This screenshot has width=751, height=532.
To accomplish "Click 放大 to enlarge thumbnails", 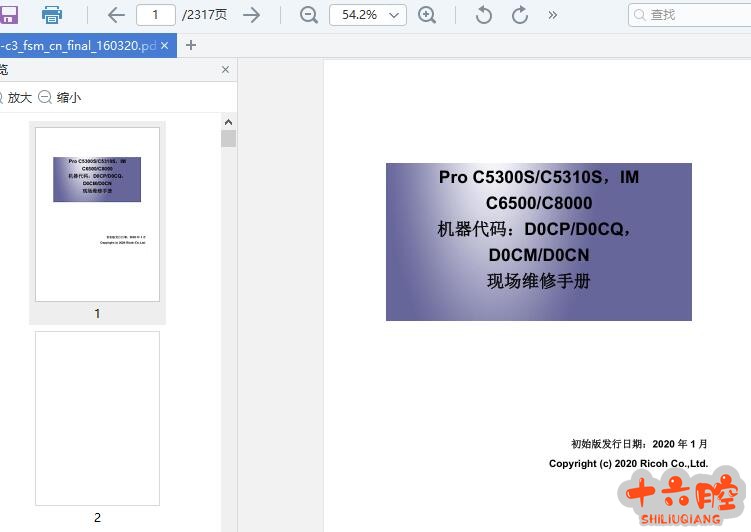I will click(15, 98).
